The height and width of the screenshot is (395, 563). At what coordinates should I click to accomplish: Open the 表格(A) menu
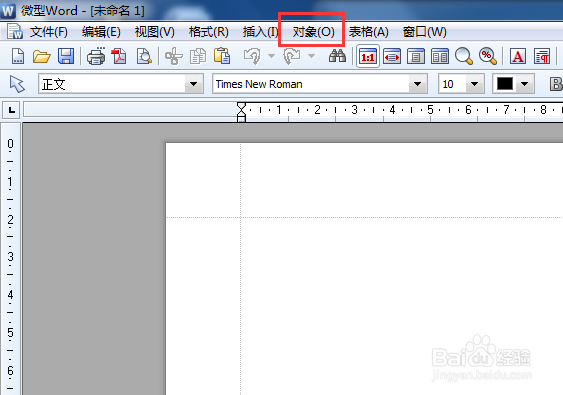coord(368,32)
